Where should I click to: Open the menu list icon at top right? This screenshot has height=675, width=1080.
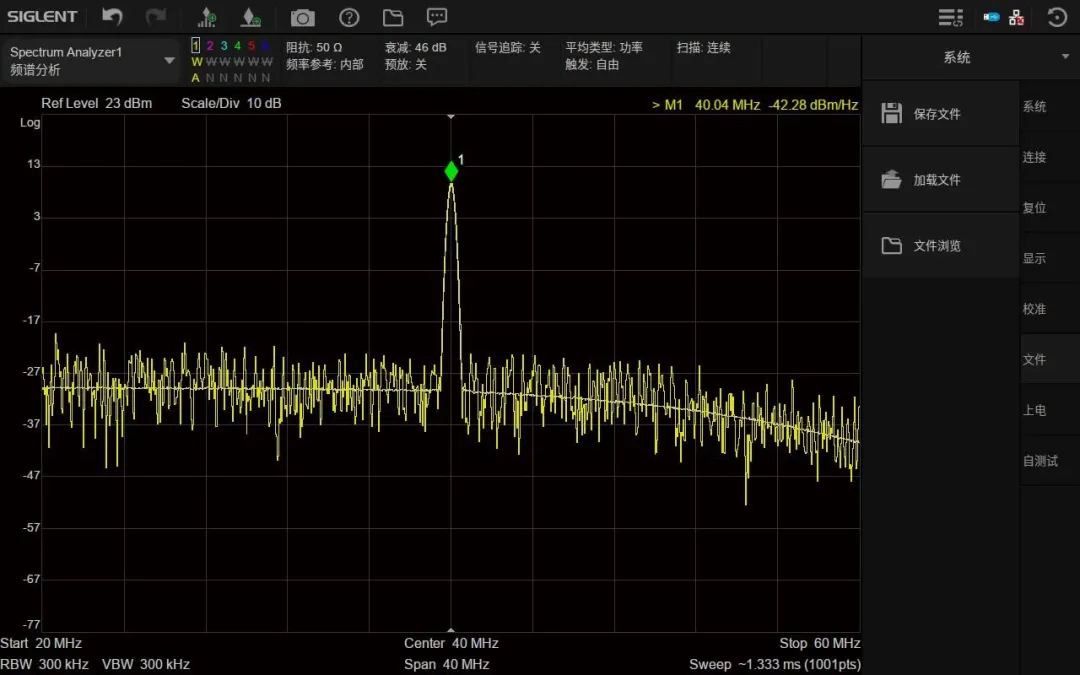pyautogui.click(x=951, y=17)
